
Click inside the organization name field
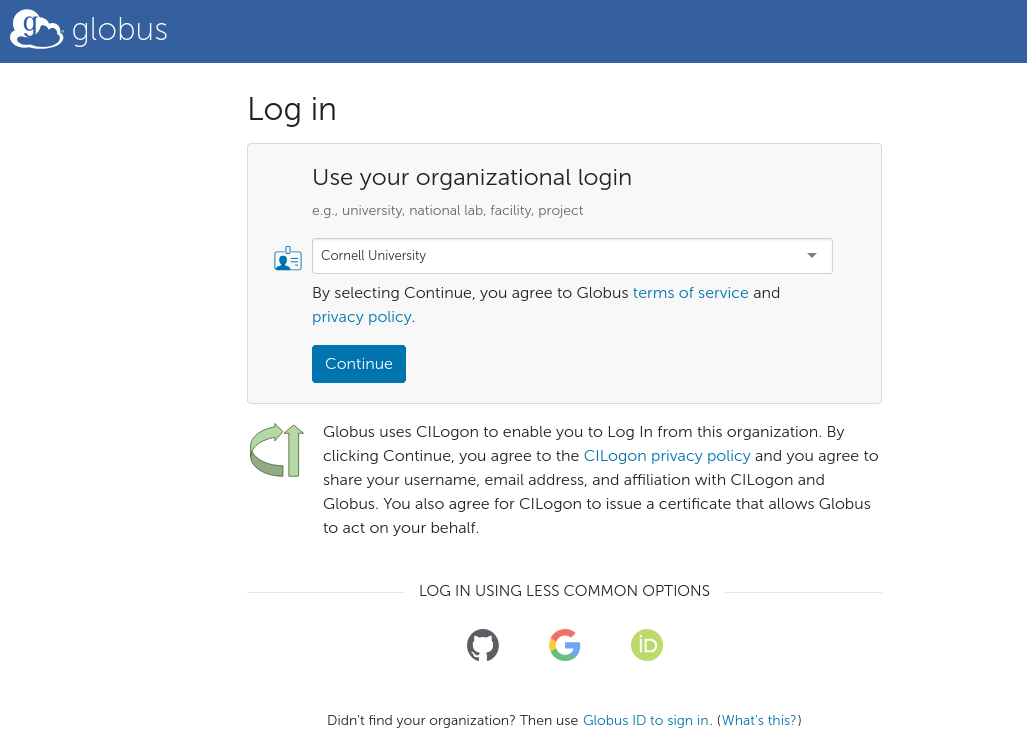tap(500, 255)
